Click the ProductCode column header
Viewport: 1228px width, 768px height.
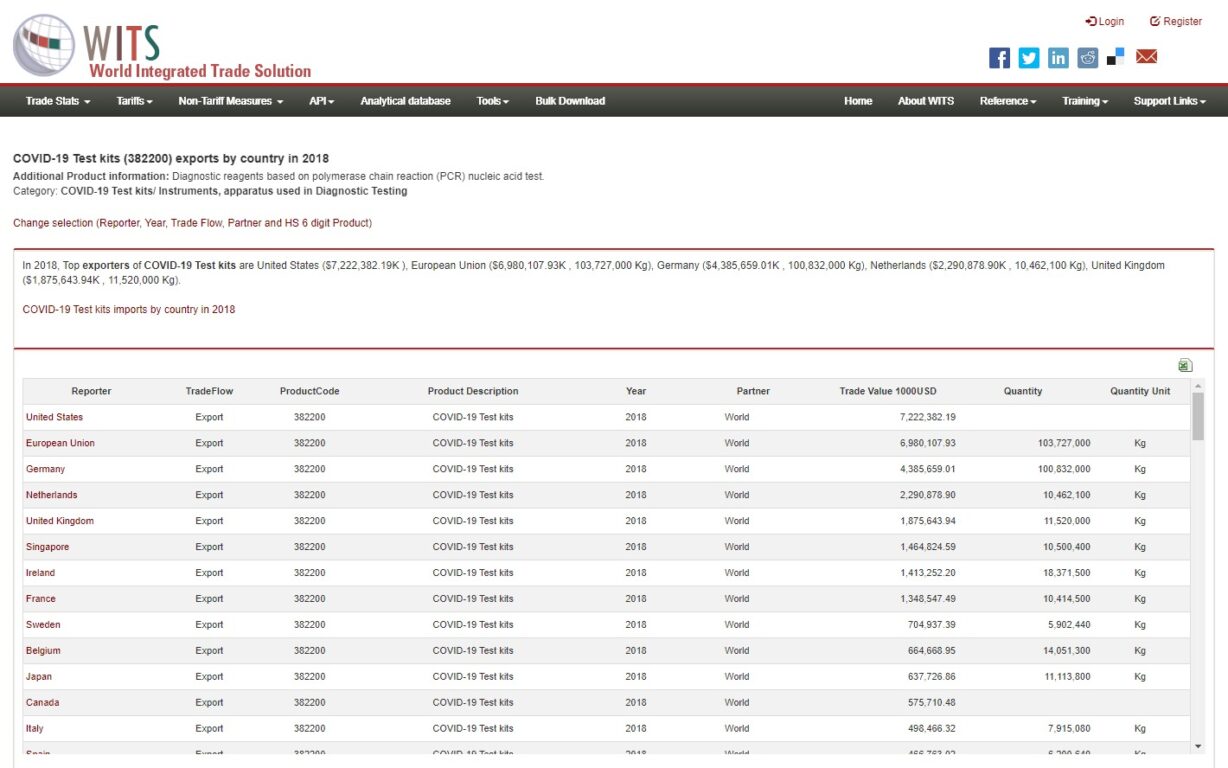point(309,391)
